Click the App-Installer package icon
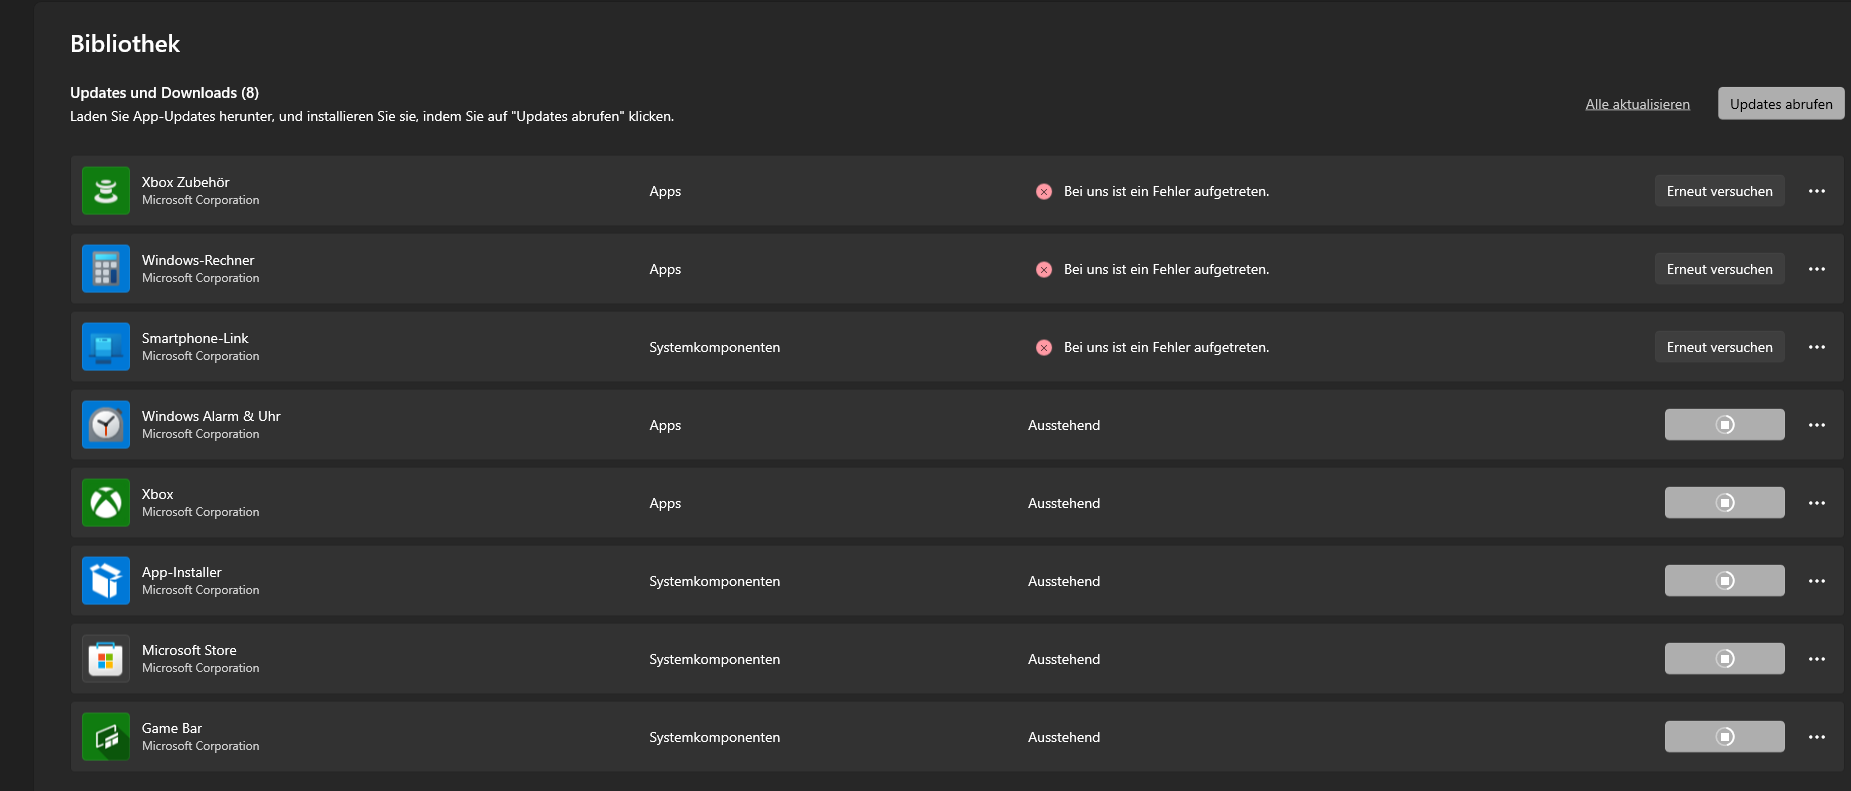The image size is (1851, 791). [106, 581]
